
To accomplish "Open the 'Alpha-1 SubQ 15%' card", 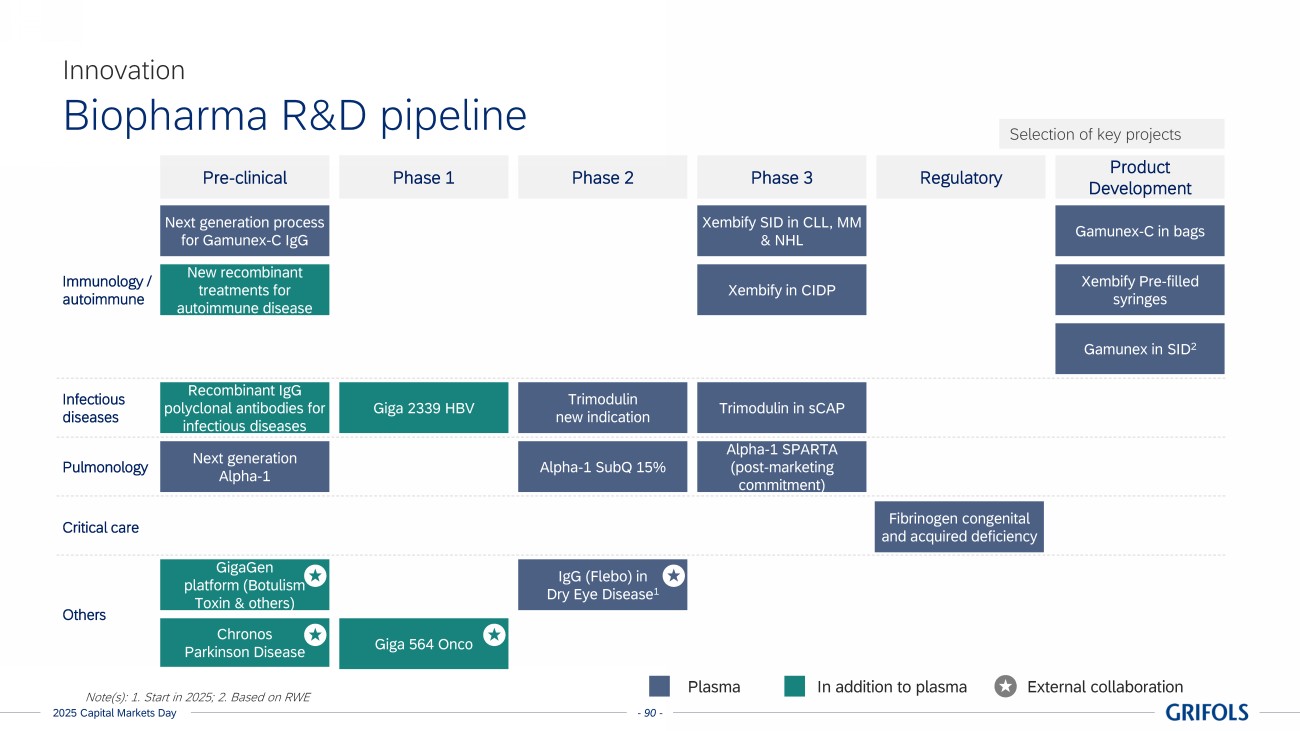I will (x=603, y=467).
